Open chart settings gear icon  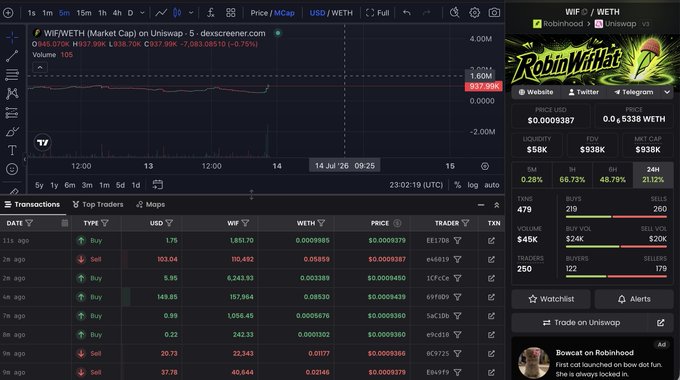[474, 13]
